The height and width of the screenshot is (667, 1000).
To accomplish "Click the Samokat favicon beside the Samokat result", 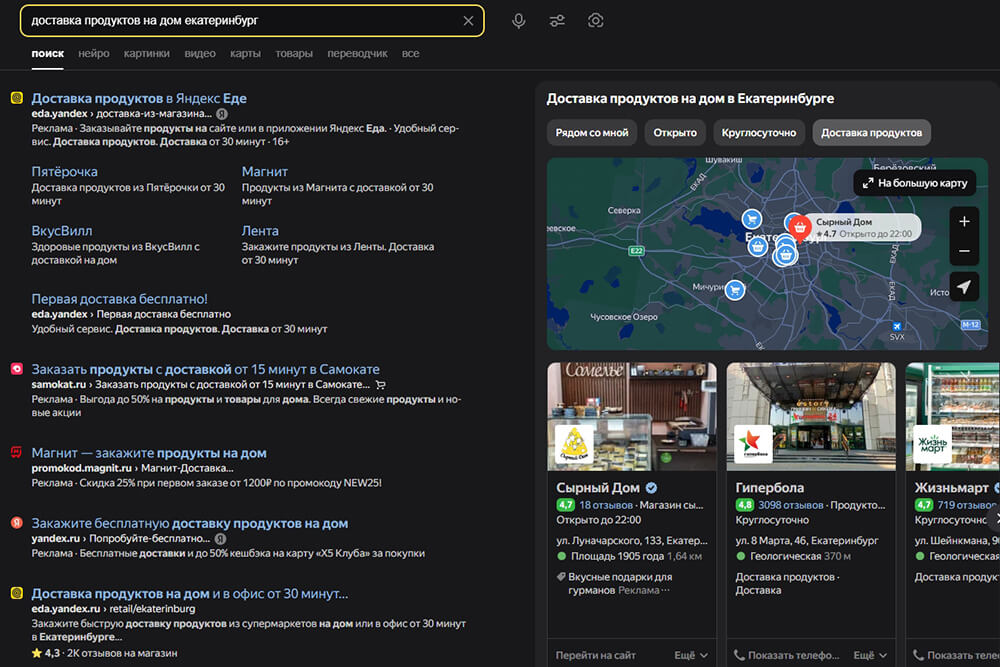I will pyautogui.click(x=17, y=369).
